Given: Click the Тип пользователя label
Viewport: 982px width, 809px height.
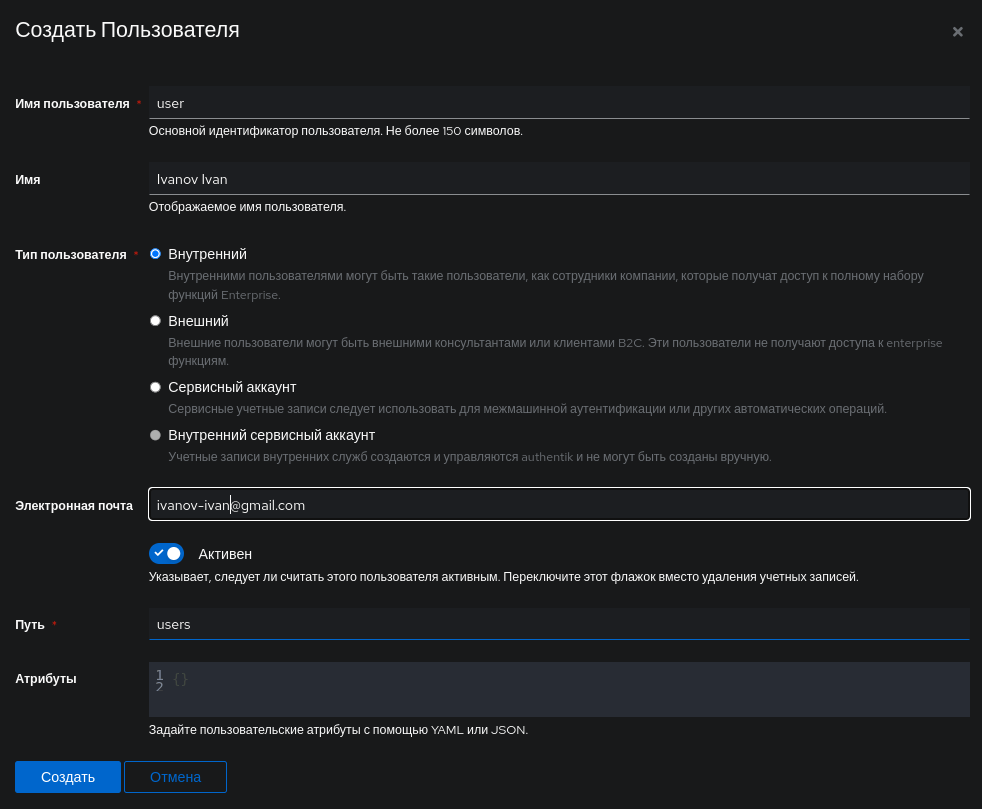Looking at the screenshot, I should coord(71,255).
